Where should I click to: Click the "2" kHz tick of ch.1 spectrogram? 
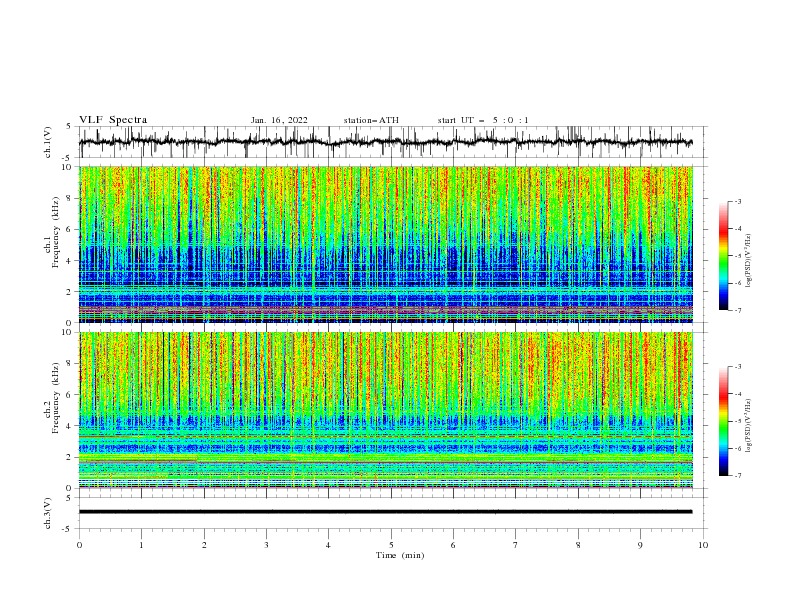pos(70,292)
